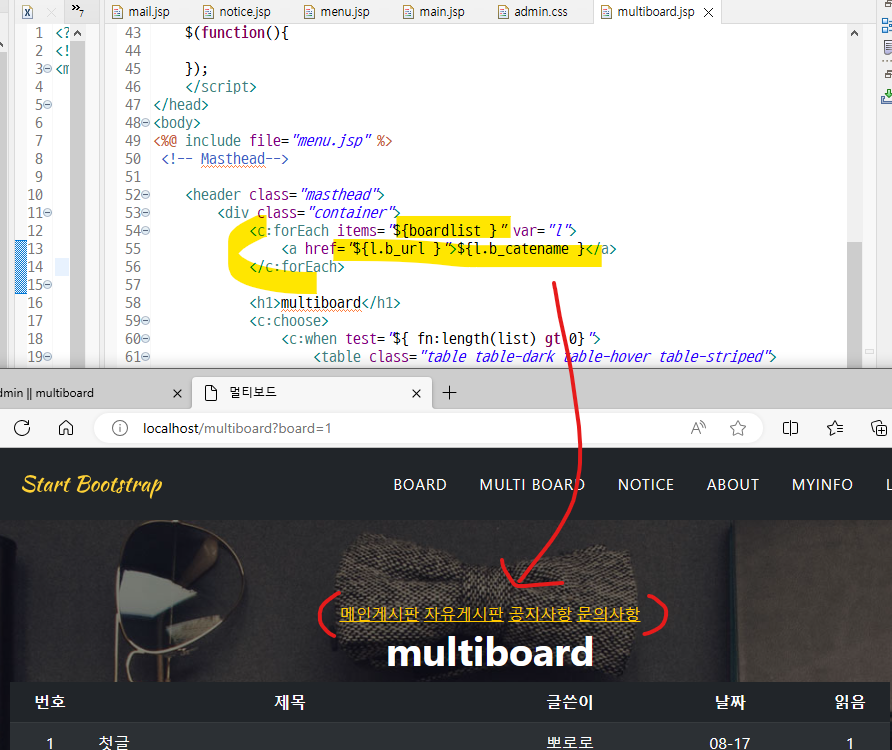
Task: Collapse the header fold at line 52
Action: (x=146, y=195)
